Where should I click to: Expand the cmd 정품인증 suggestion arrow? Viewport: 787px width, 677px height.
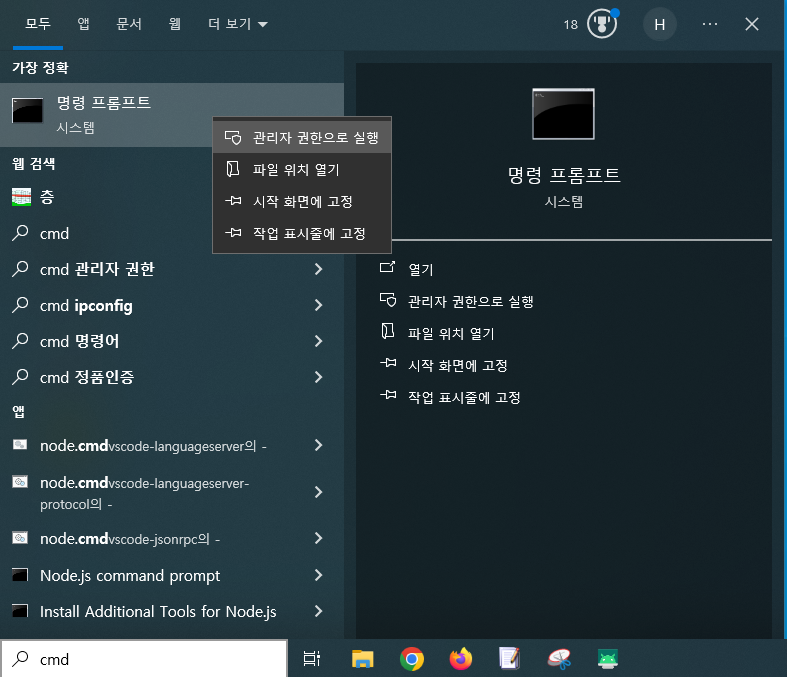(x=318, y=377)
